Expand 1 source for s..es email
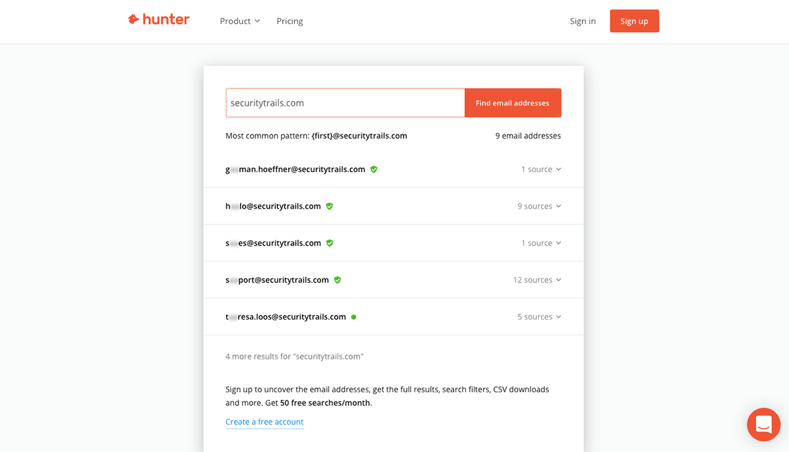 click(x=541, y=243)
